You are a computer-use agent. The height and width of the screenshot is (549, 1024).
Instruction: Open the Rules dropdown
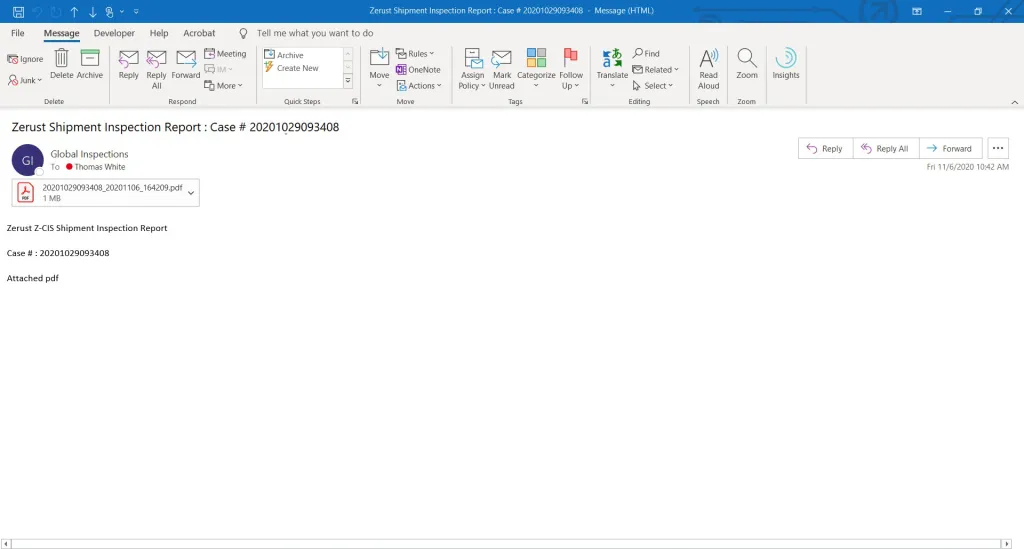click(x=415, y=54)
